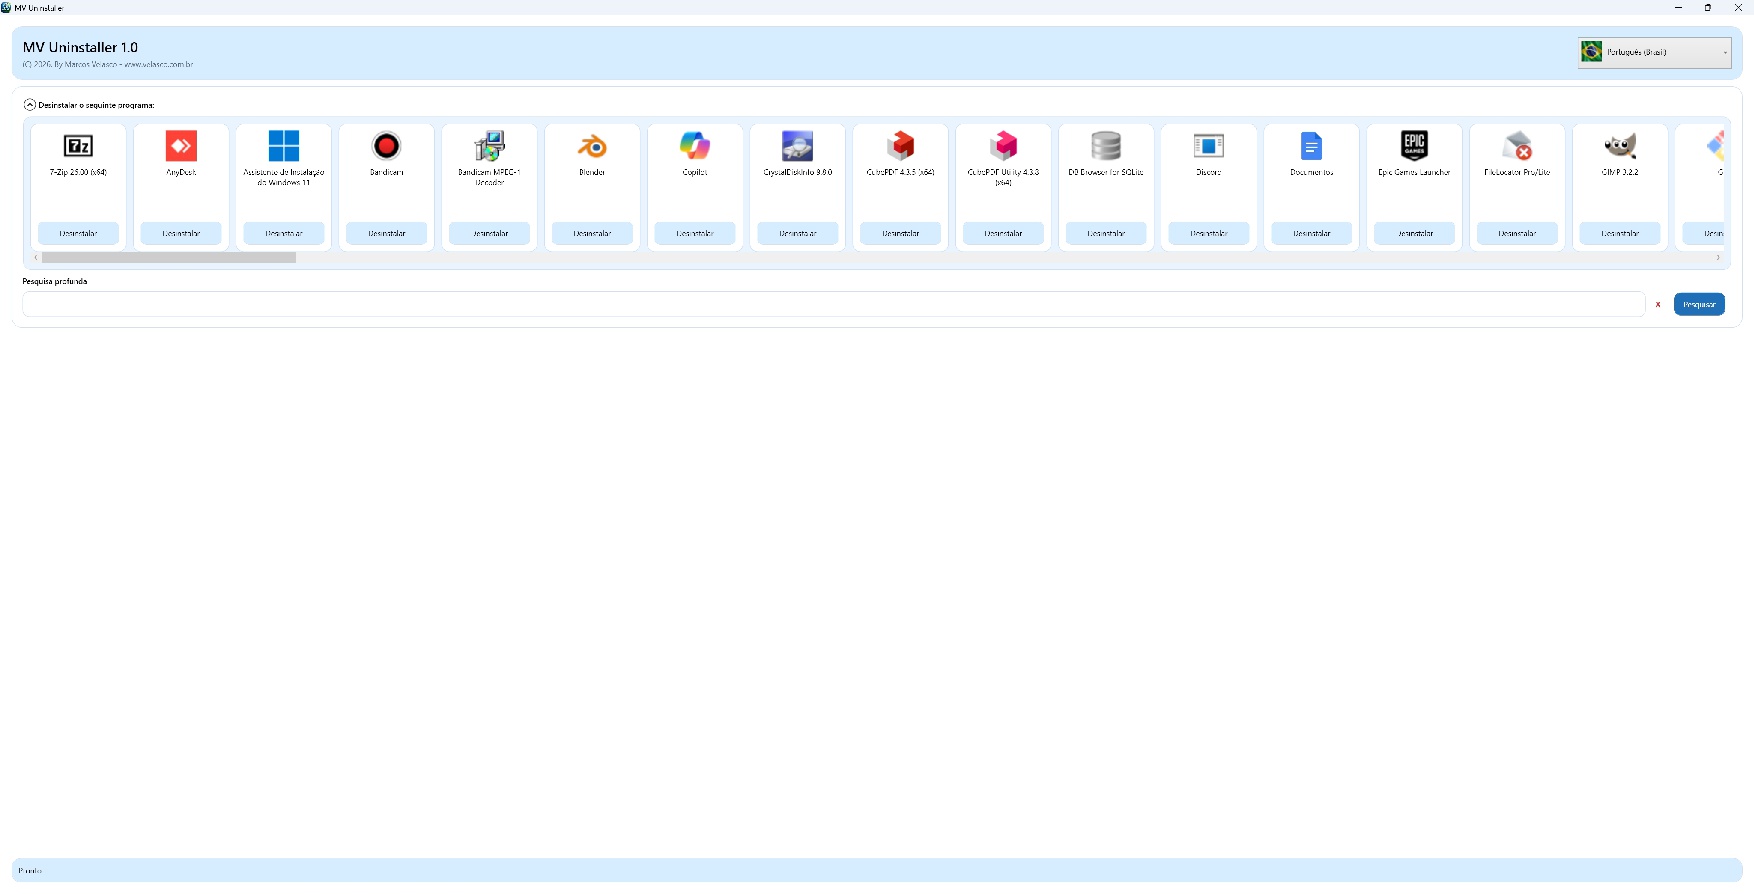Uninstall Documentos via its Desinstalar button
1754x894 pixels.
point(1311,233)
